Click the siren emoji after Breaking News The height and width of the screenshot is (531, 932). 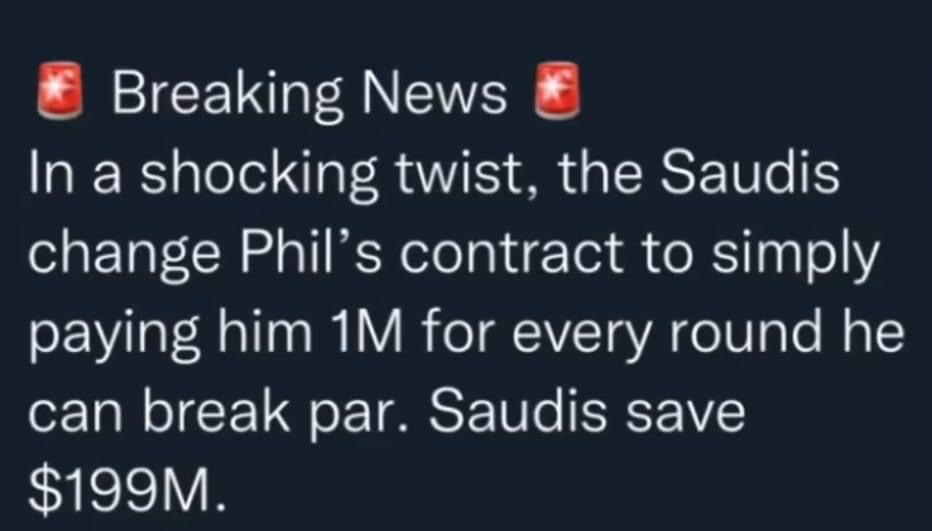tap(557, 90)
